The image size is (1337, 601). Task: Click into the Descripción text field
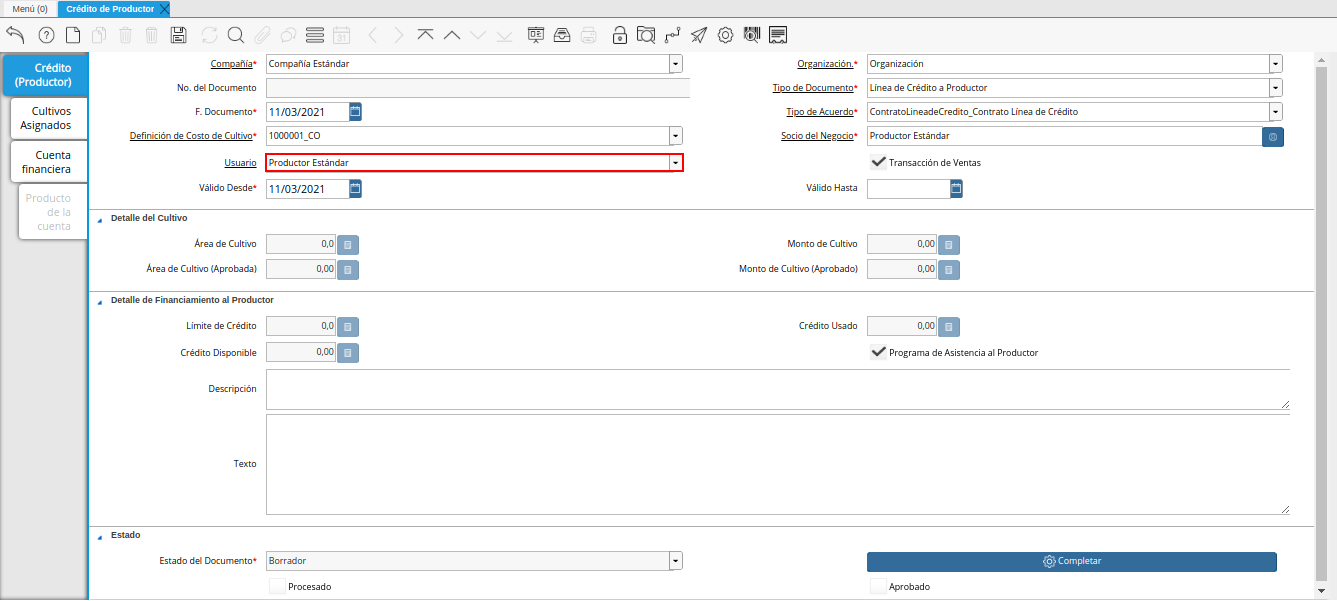[777, 389]
